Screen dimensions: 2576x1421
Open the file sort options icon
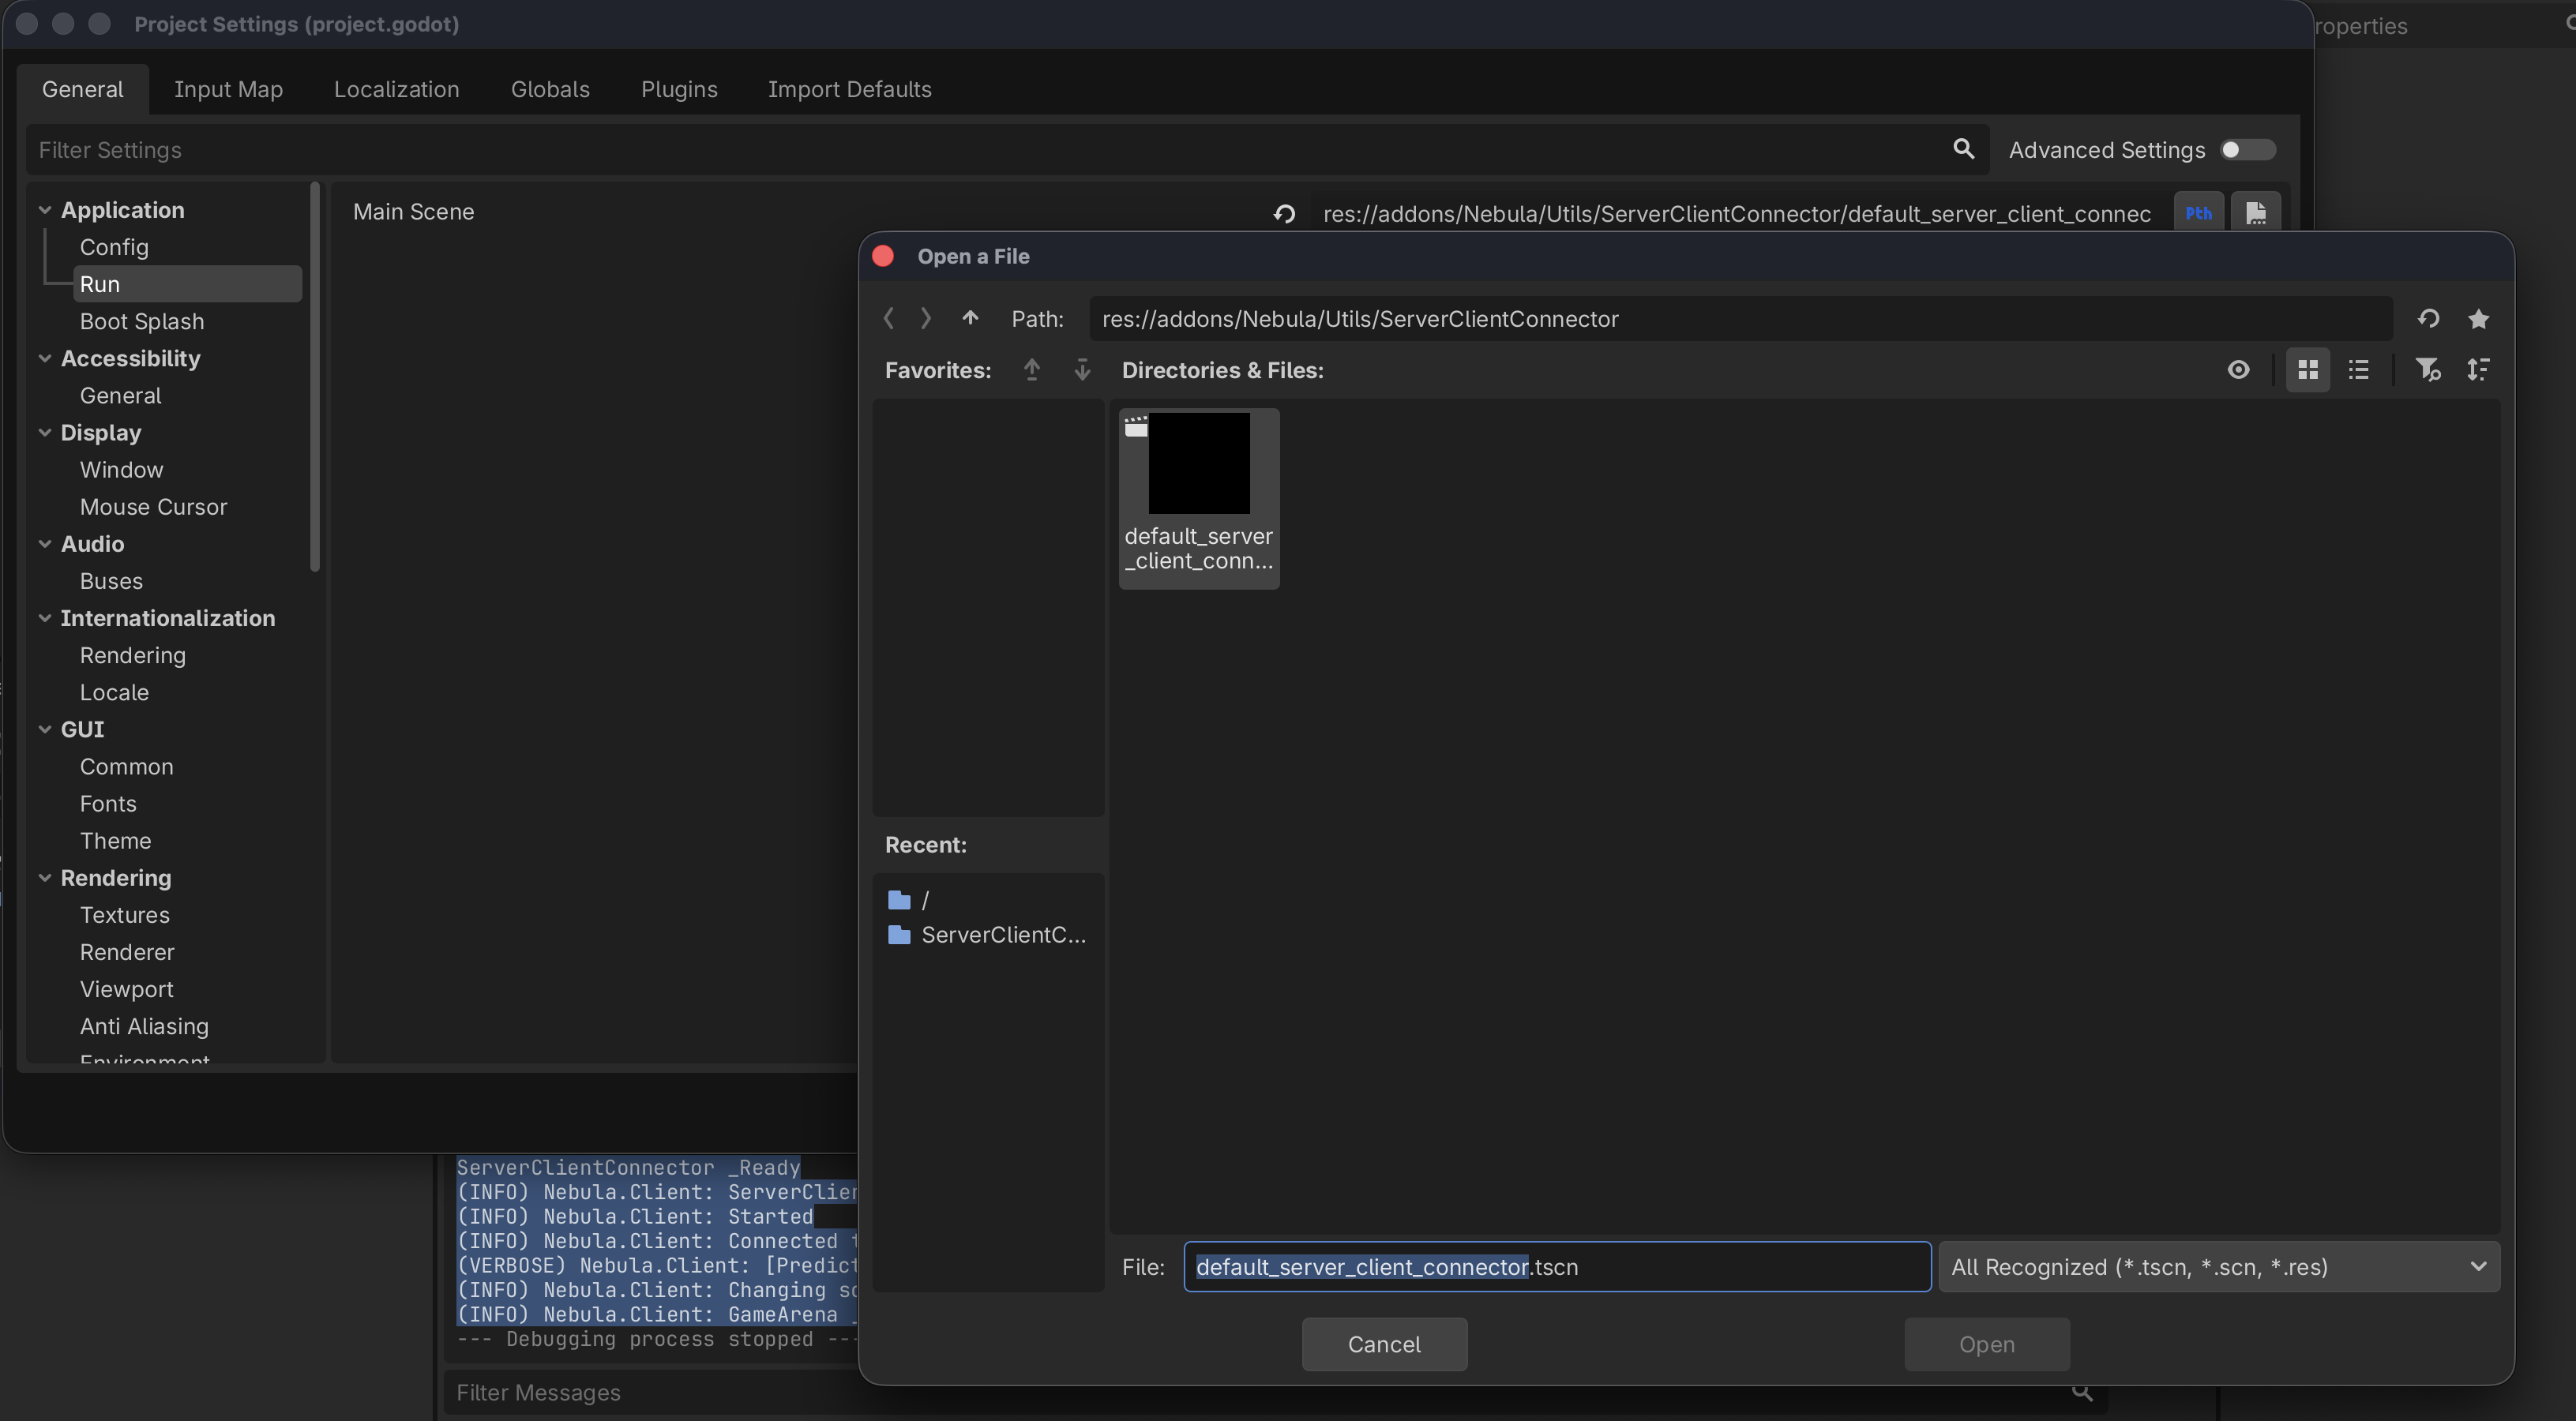(2478, 370)
